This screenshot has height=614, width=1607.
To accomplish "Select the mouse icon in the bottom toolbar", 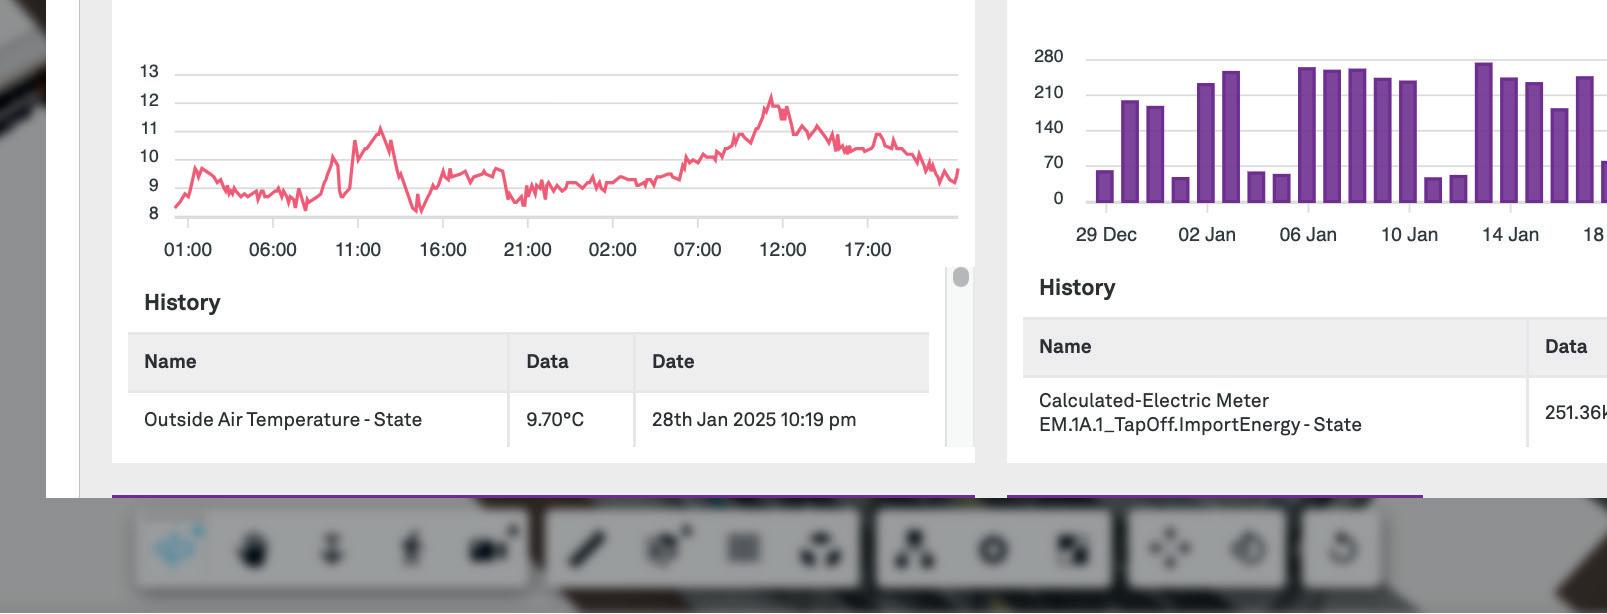I will coord(254,549).
